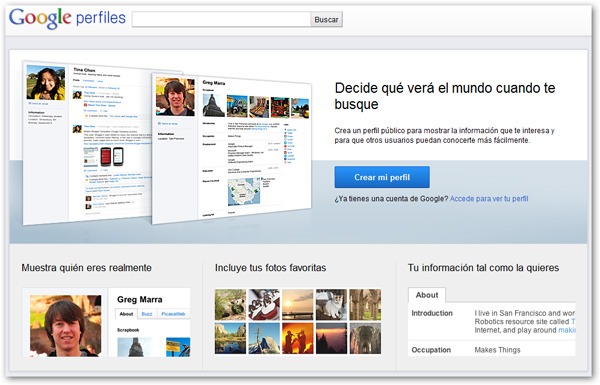Select the About tab in Greg Marra card
This screenshot has height=385, width=600.
tap(126, 314)
